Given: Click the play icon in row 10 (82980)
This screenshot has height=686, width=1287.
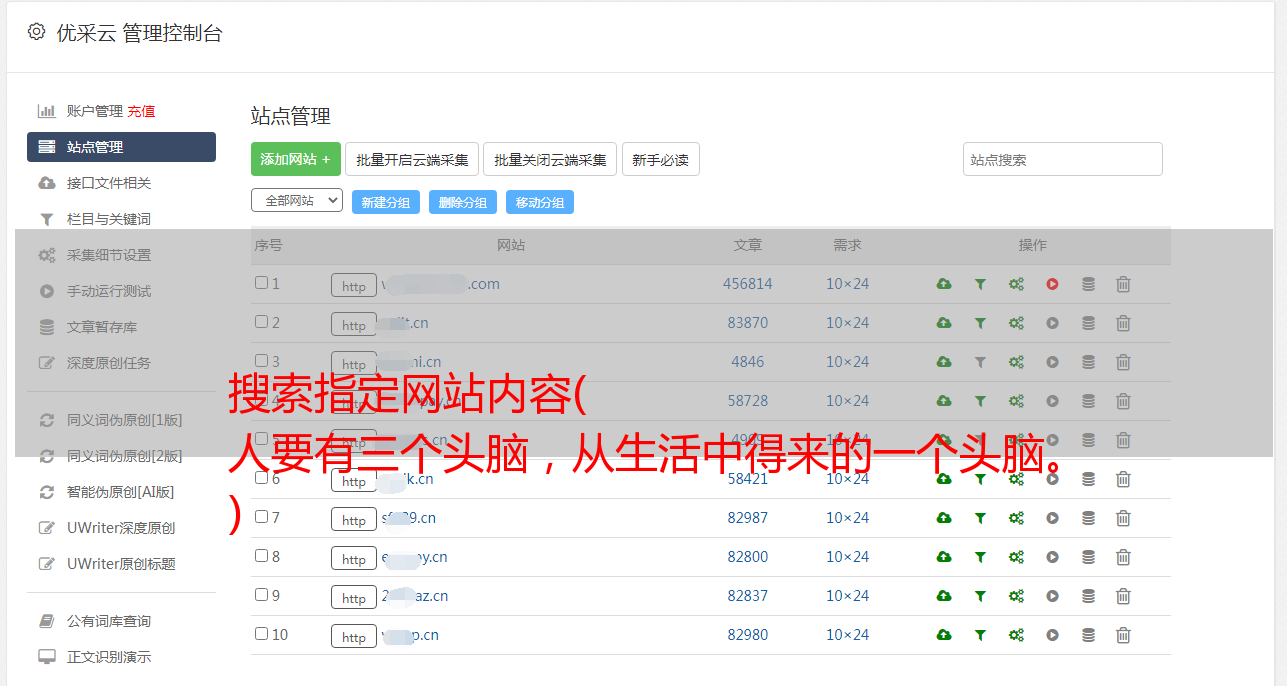Looking at the screenshot, I should 1052,635.
